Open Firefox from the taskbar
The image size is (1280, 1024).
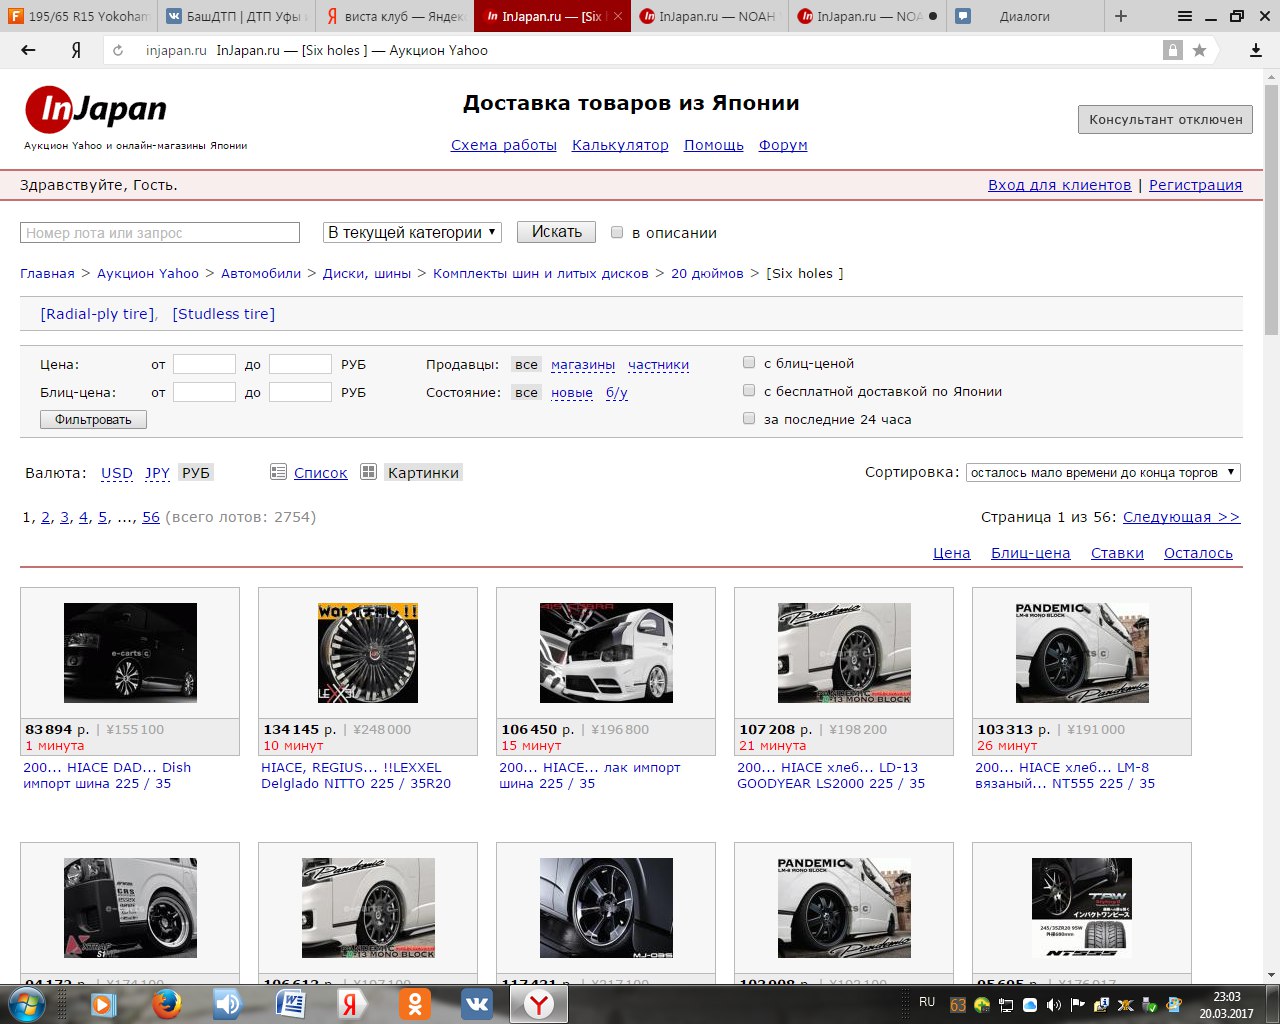(166, 1003)
